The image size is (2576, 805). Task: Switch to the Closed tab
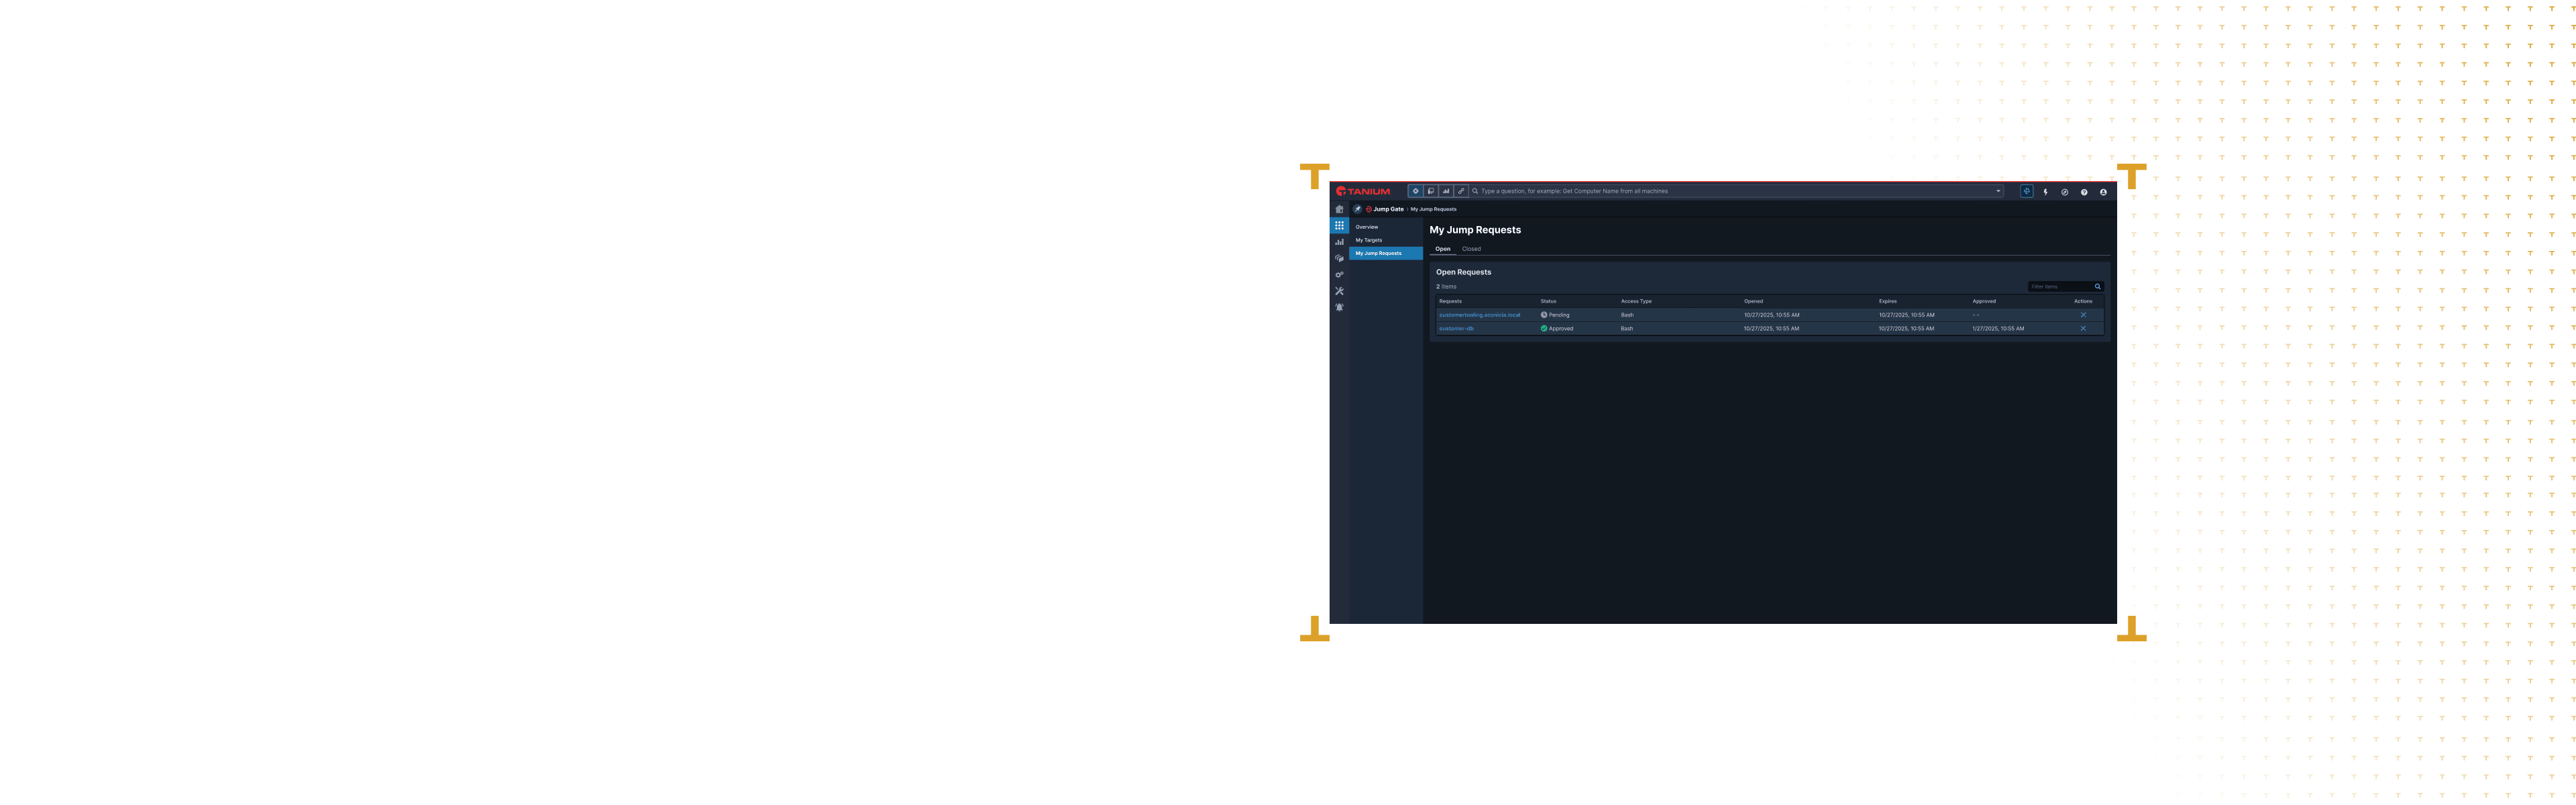(1471, 249)
